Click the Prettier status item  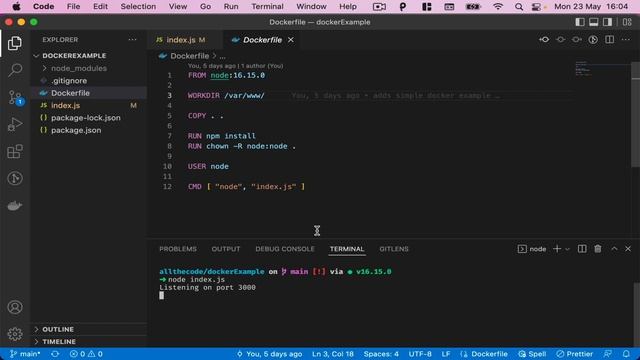pos(575,354)
